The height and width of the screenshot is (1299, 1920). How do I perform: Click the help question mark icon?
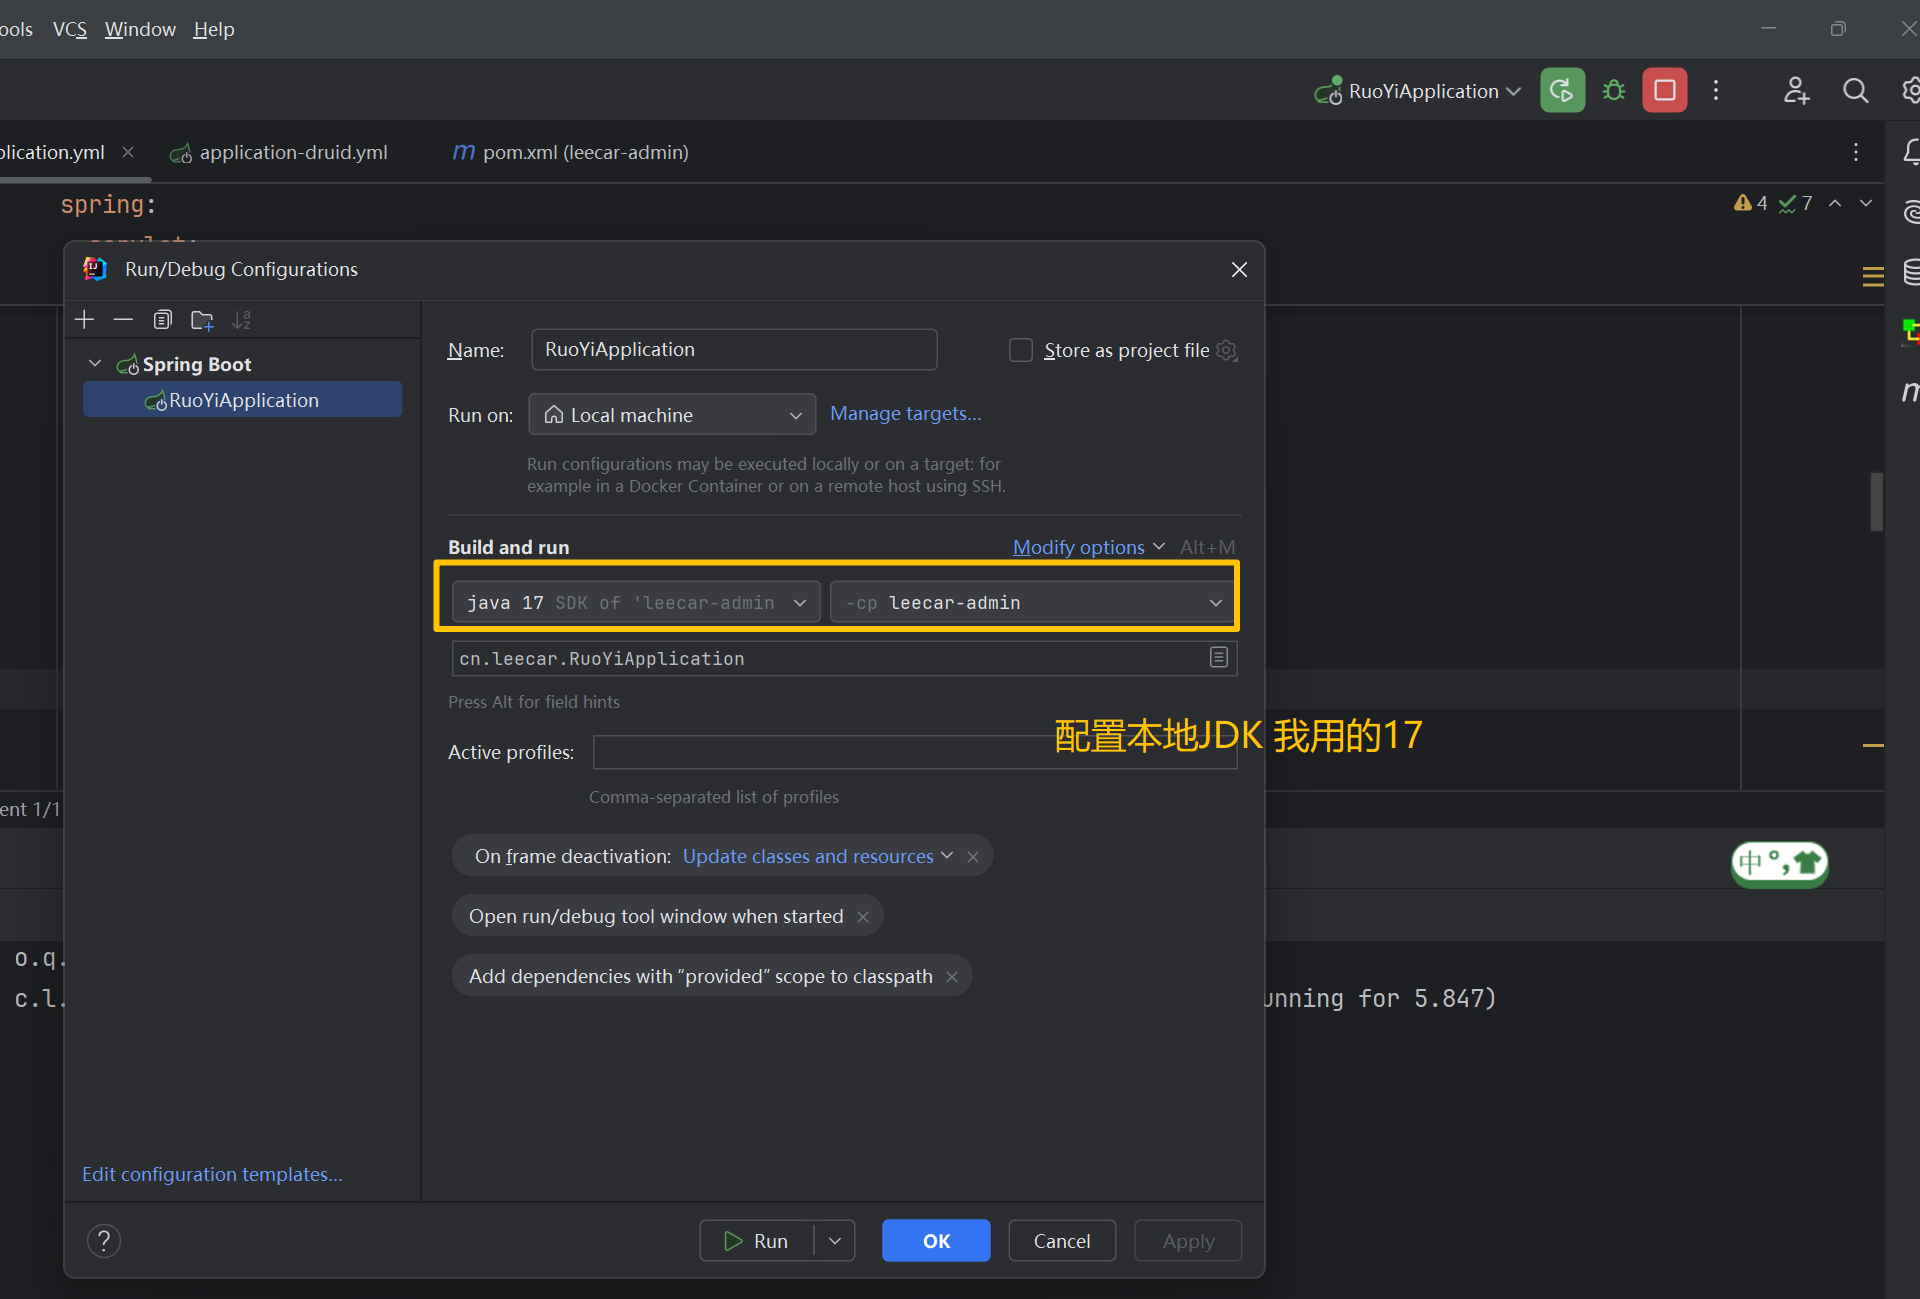(x=104, y=1241)
